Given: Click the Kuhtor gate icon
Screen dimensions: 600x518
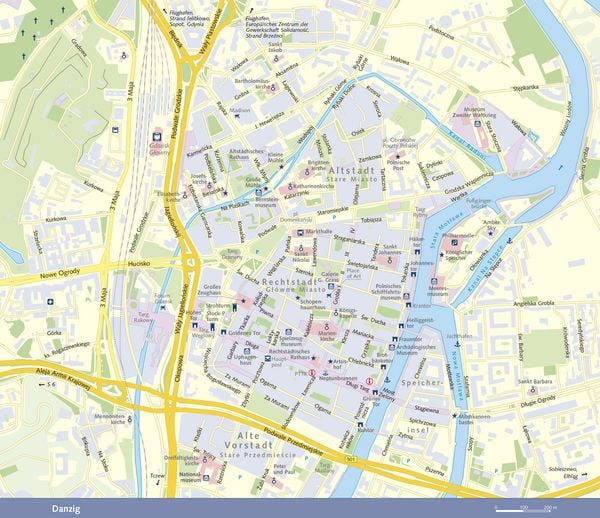Looking at the screenshot, I should (360, 424).
